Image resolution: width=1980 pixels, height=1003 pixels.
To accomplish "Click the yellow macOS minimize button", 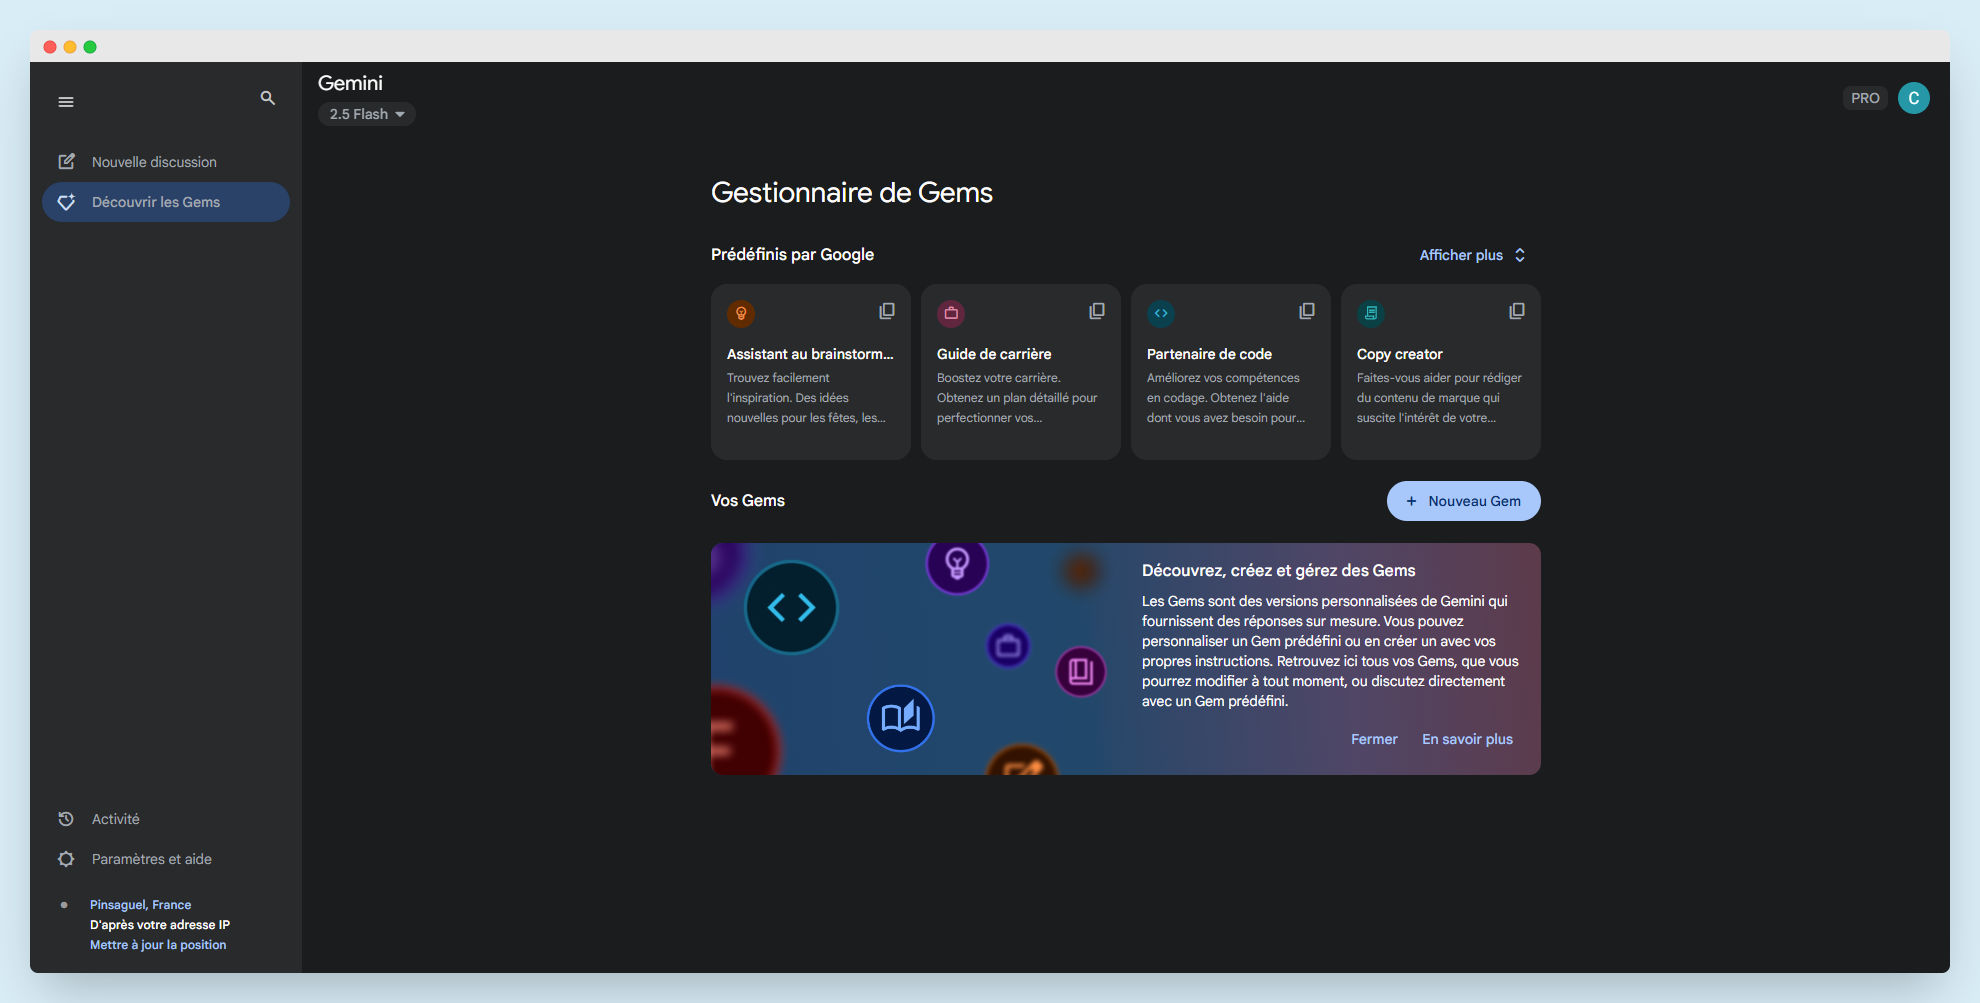I will coord(70,47).
